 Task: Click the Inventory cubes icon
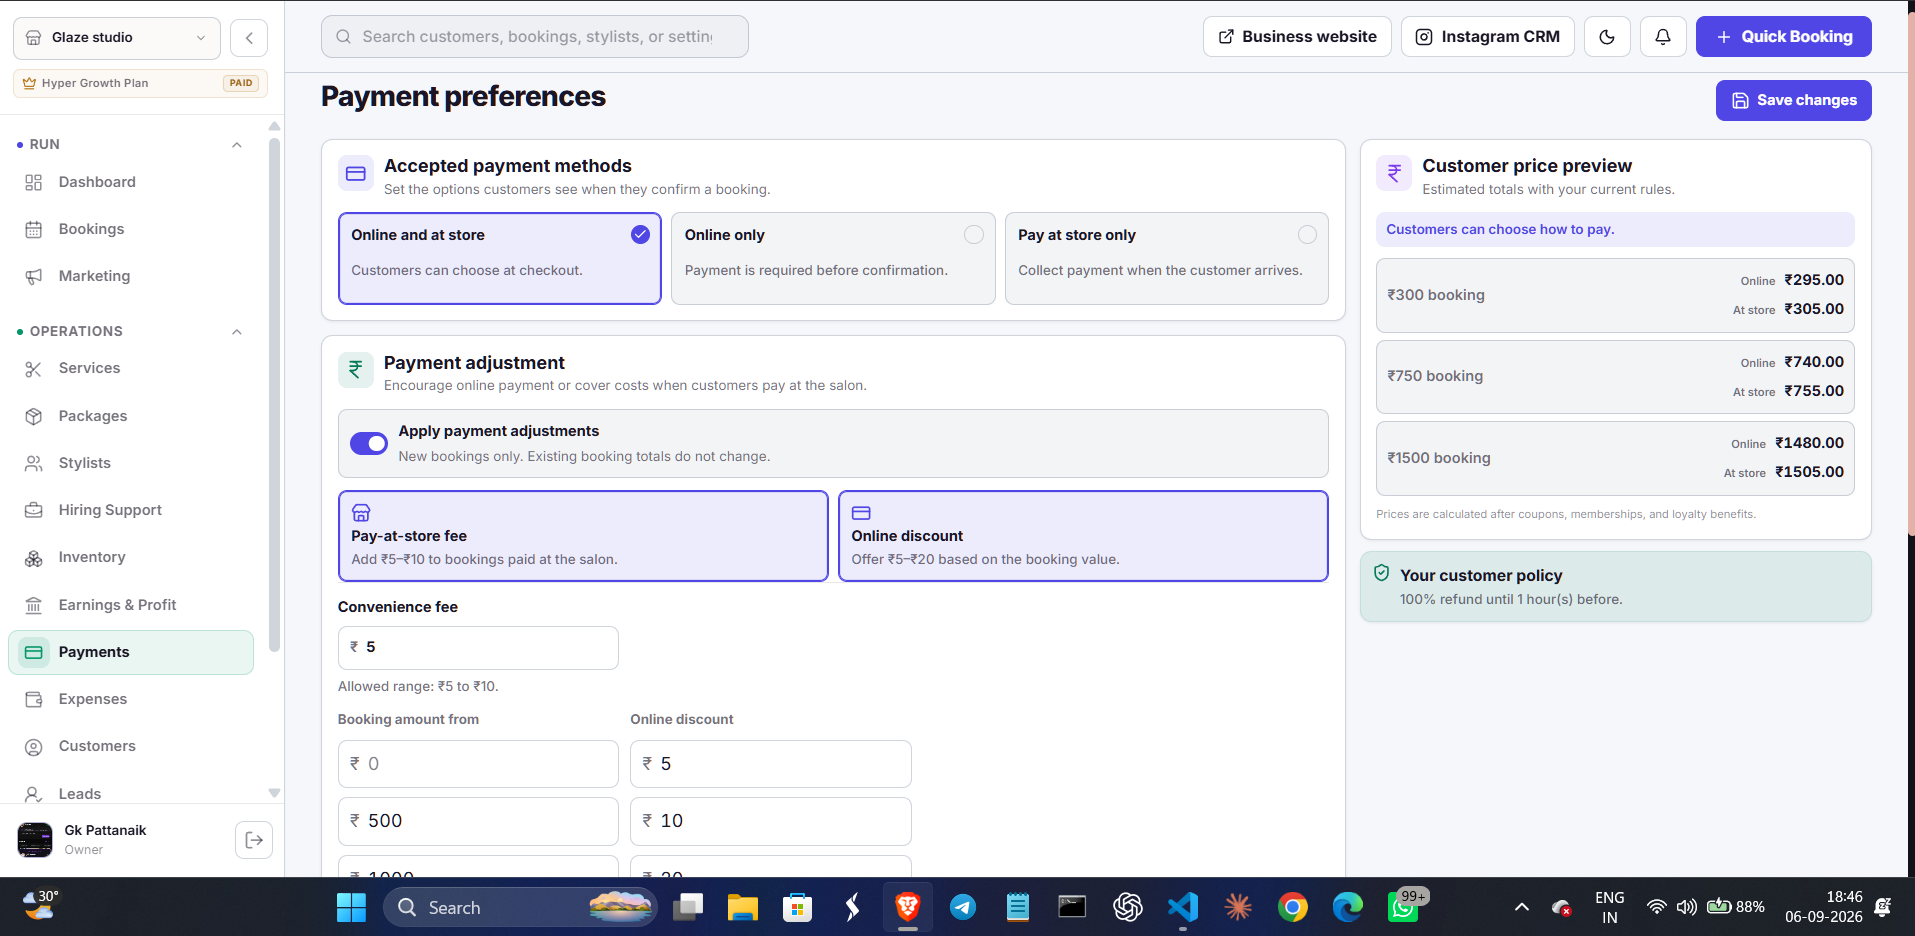tap(34, 558)
